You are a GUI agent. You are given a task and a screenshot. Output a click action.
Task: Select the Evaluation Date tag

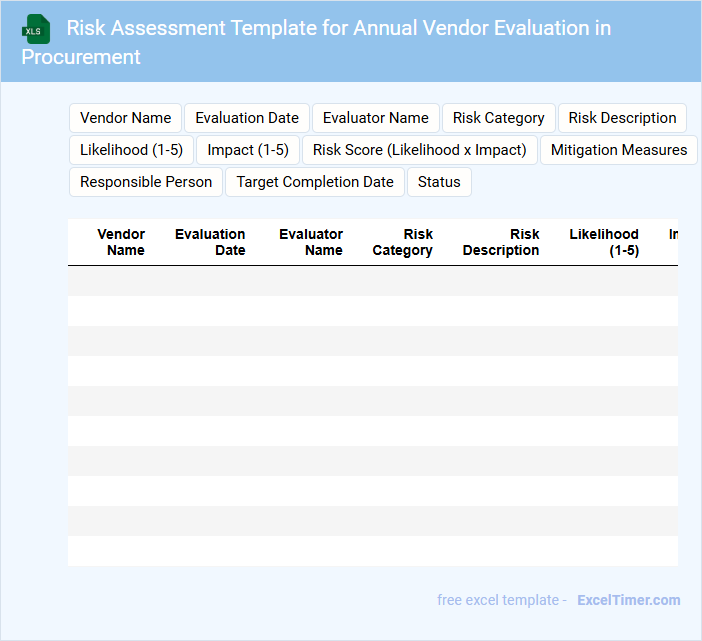[247, 118]
